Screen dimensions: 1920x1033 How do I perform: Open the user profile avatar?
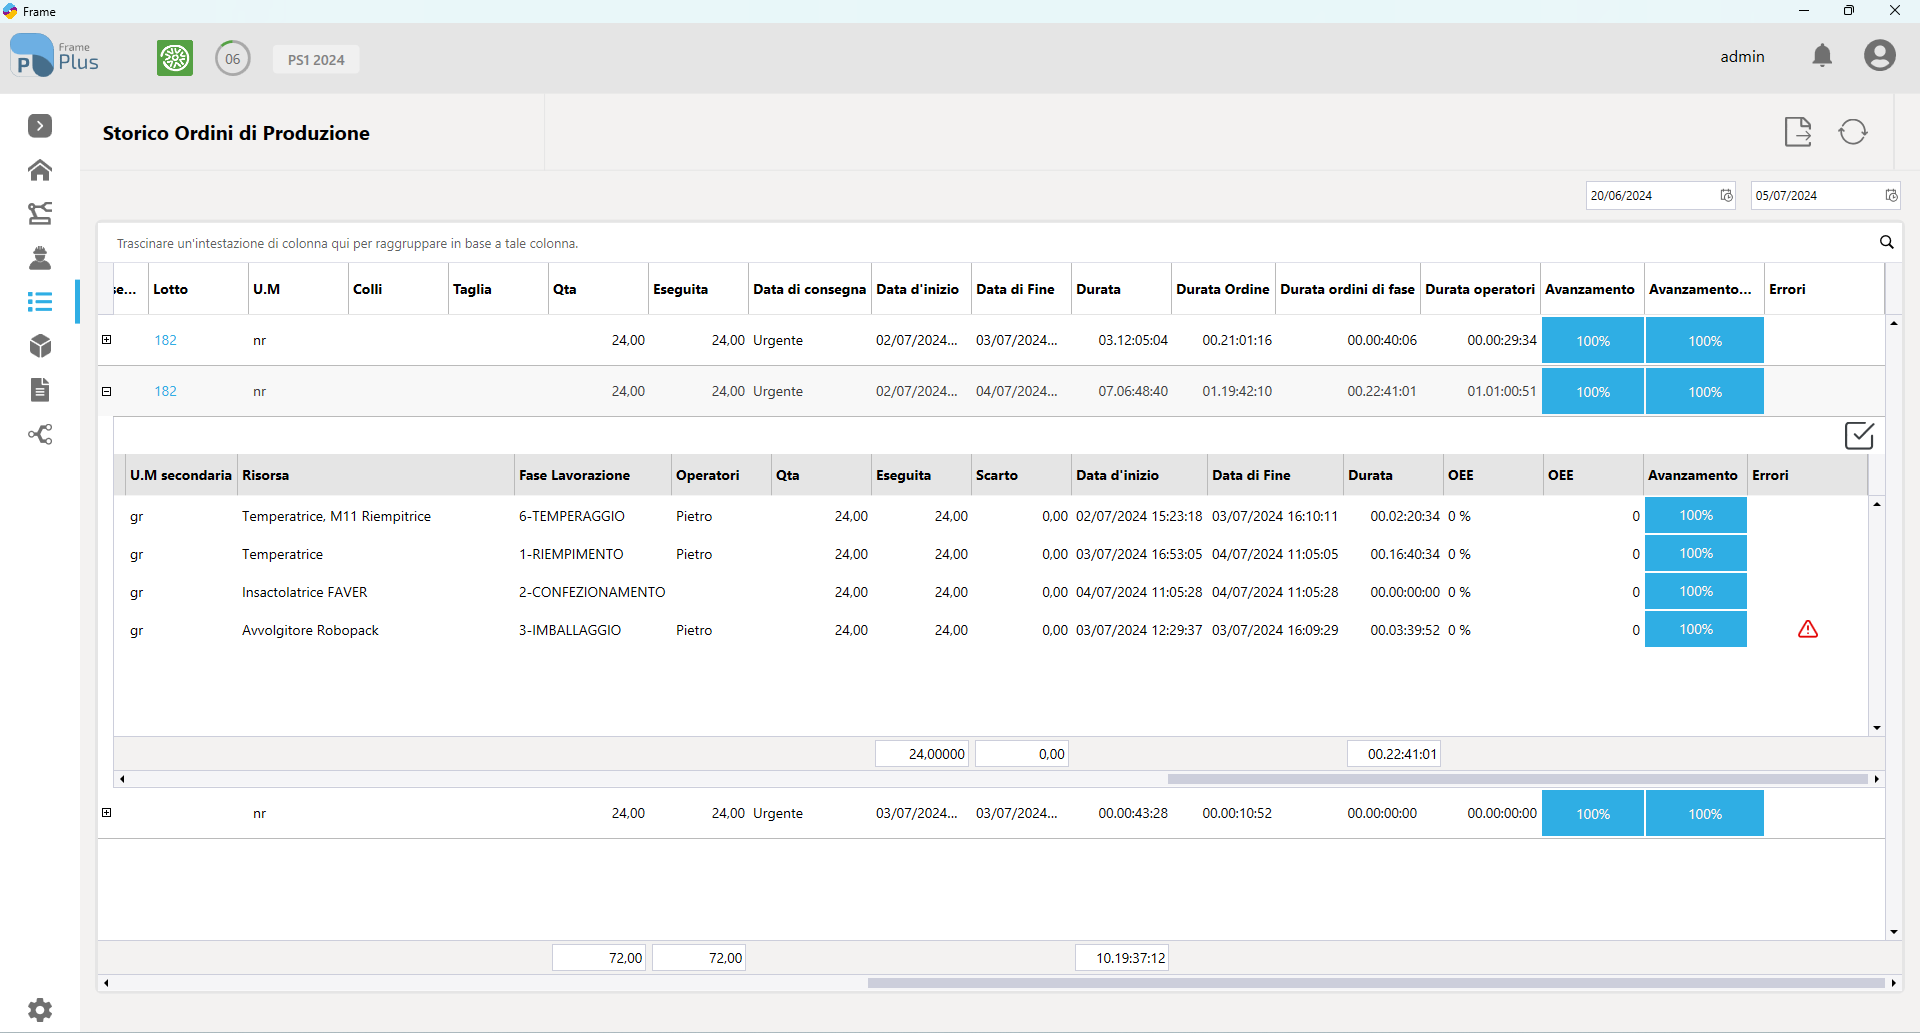point(1880,55)
